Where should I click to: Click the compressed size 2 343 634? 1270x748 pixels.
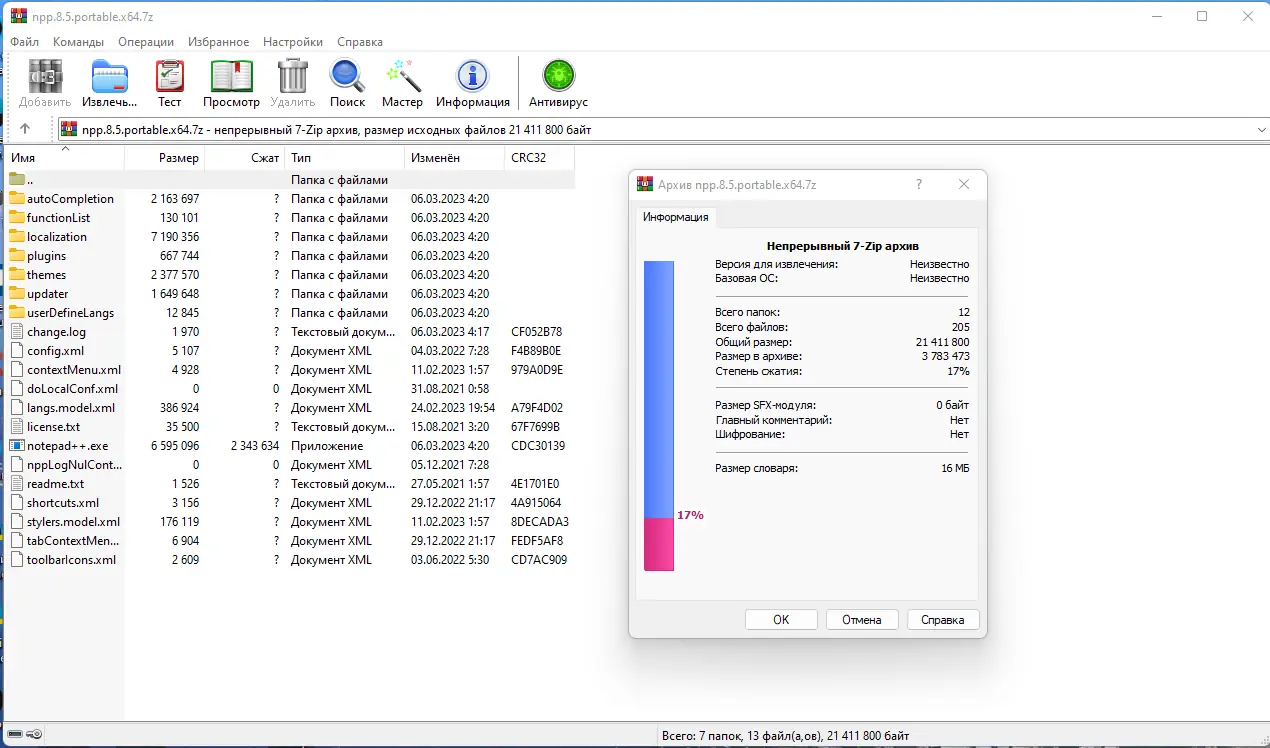[x=254, y=445]
